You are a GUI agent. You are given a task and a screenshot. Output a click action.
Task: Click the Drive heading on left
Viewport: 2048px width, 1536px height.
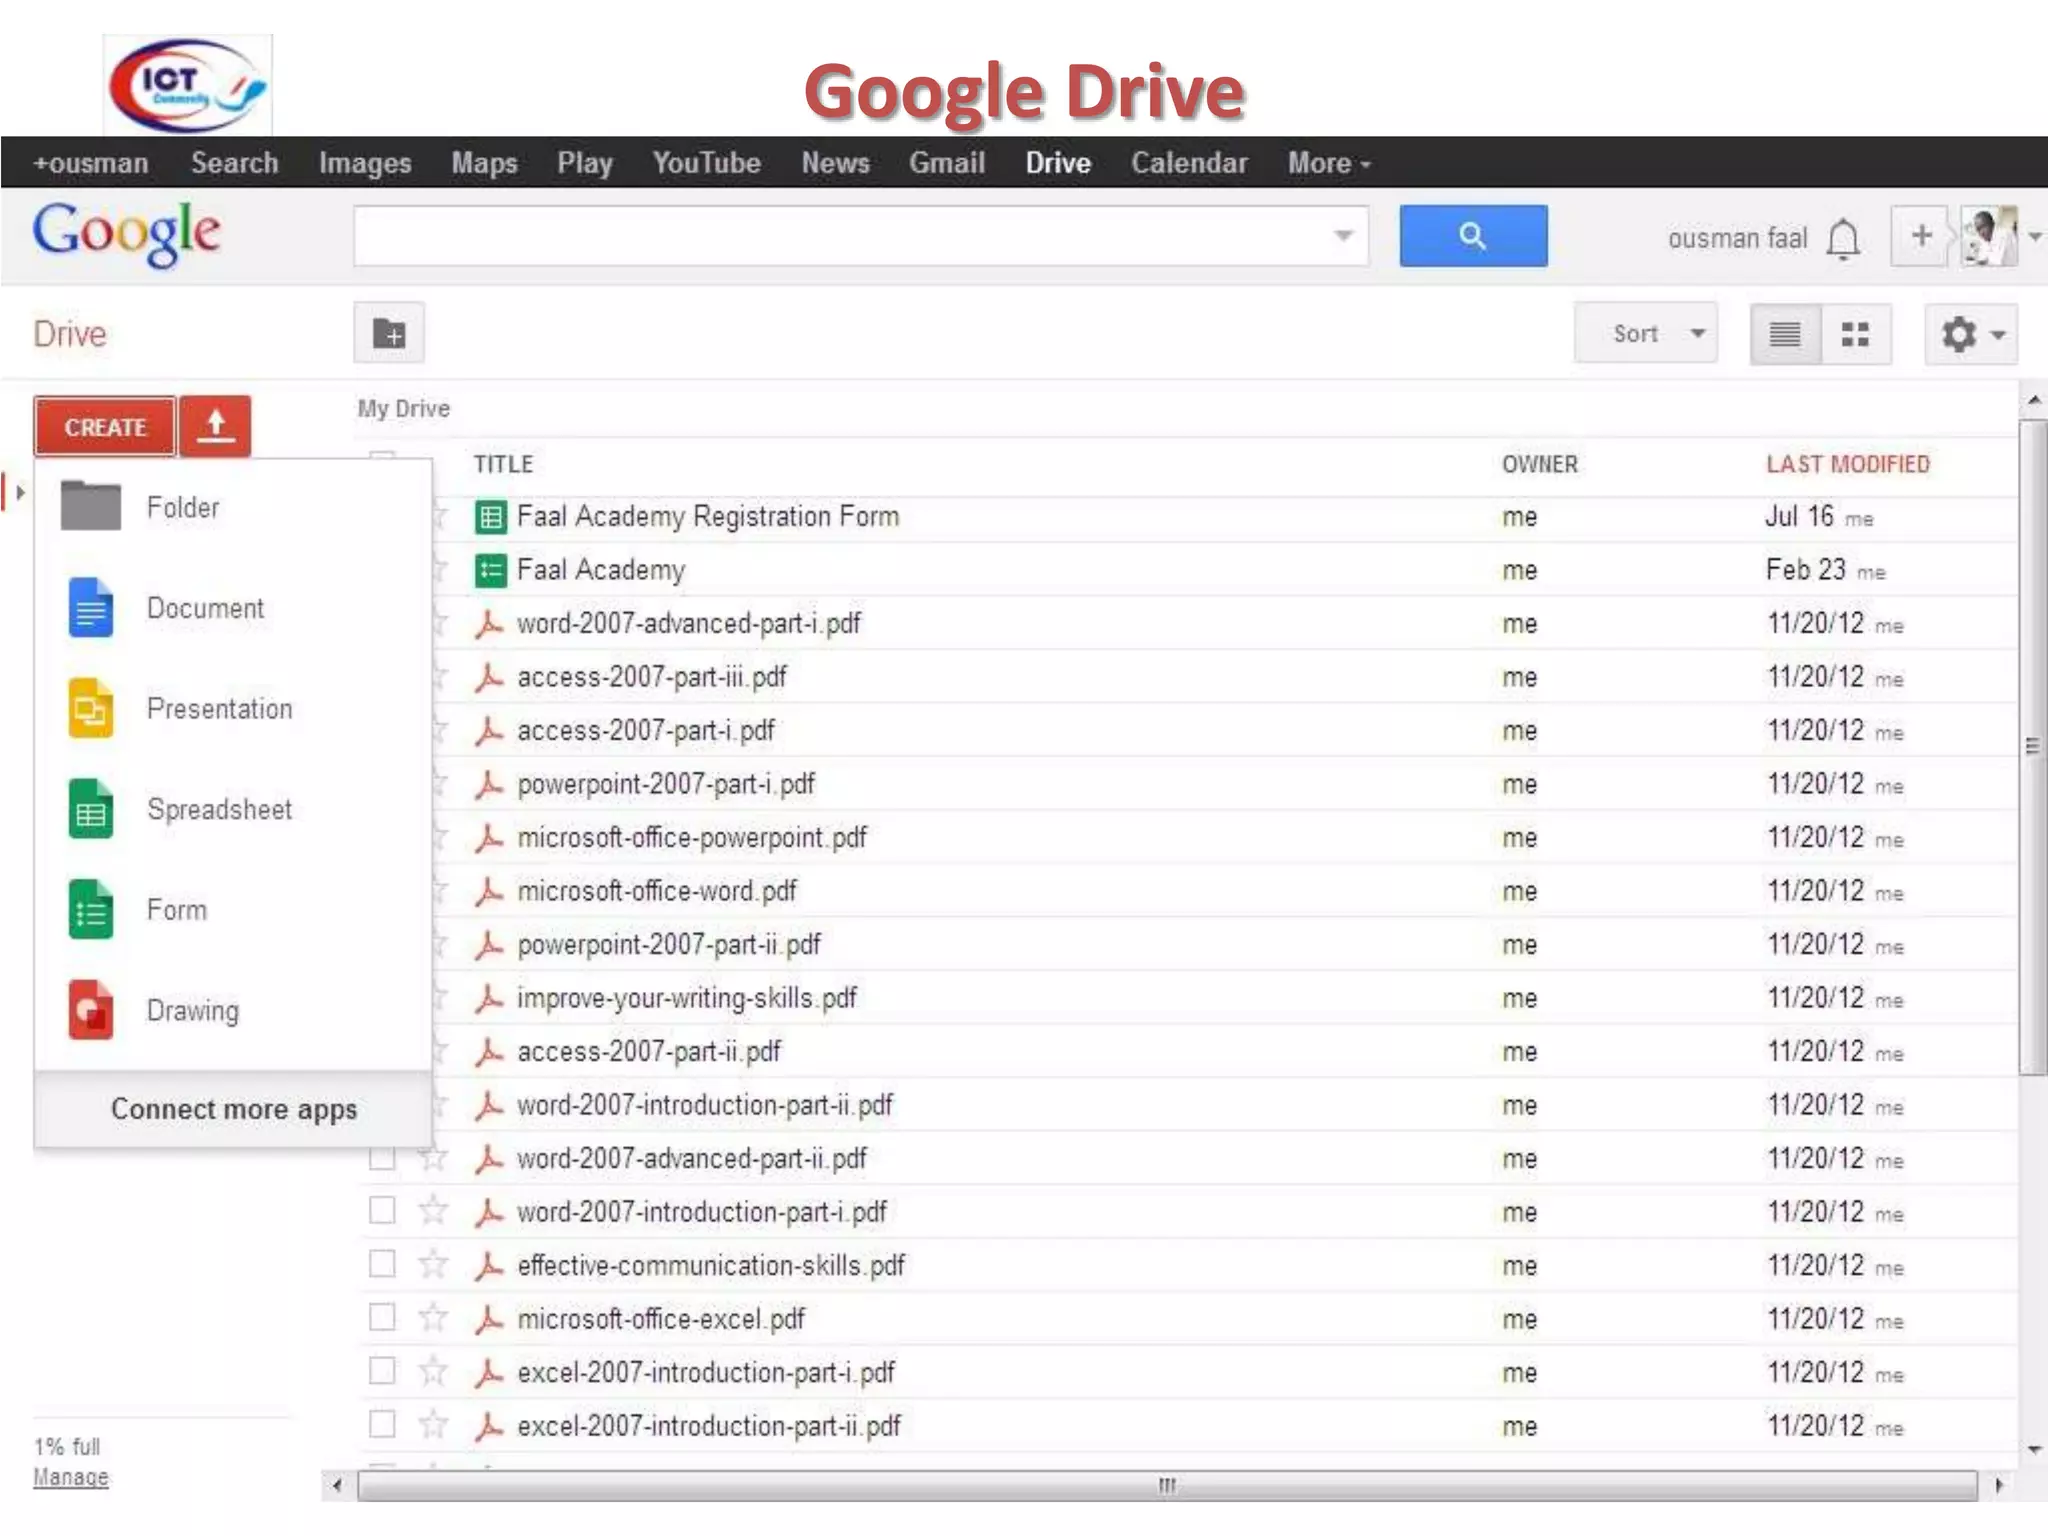pyautogui.click(x=69, y=334)
